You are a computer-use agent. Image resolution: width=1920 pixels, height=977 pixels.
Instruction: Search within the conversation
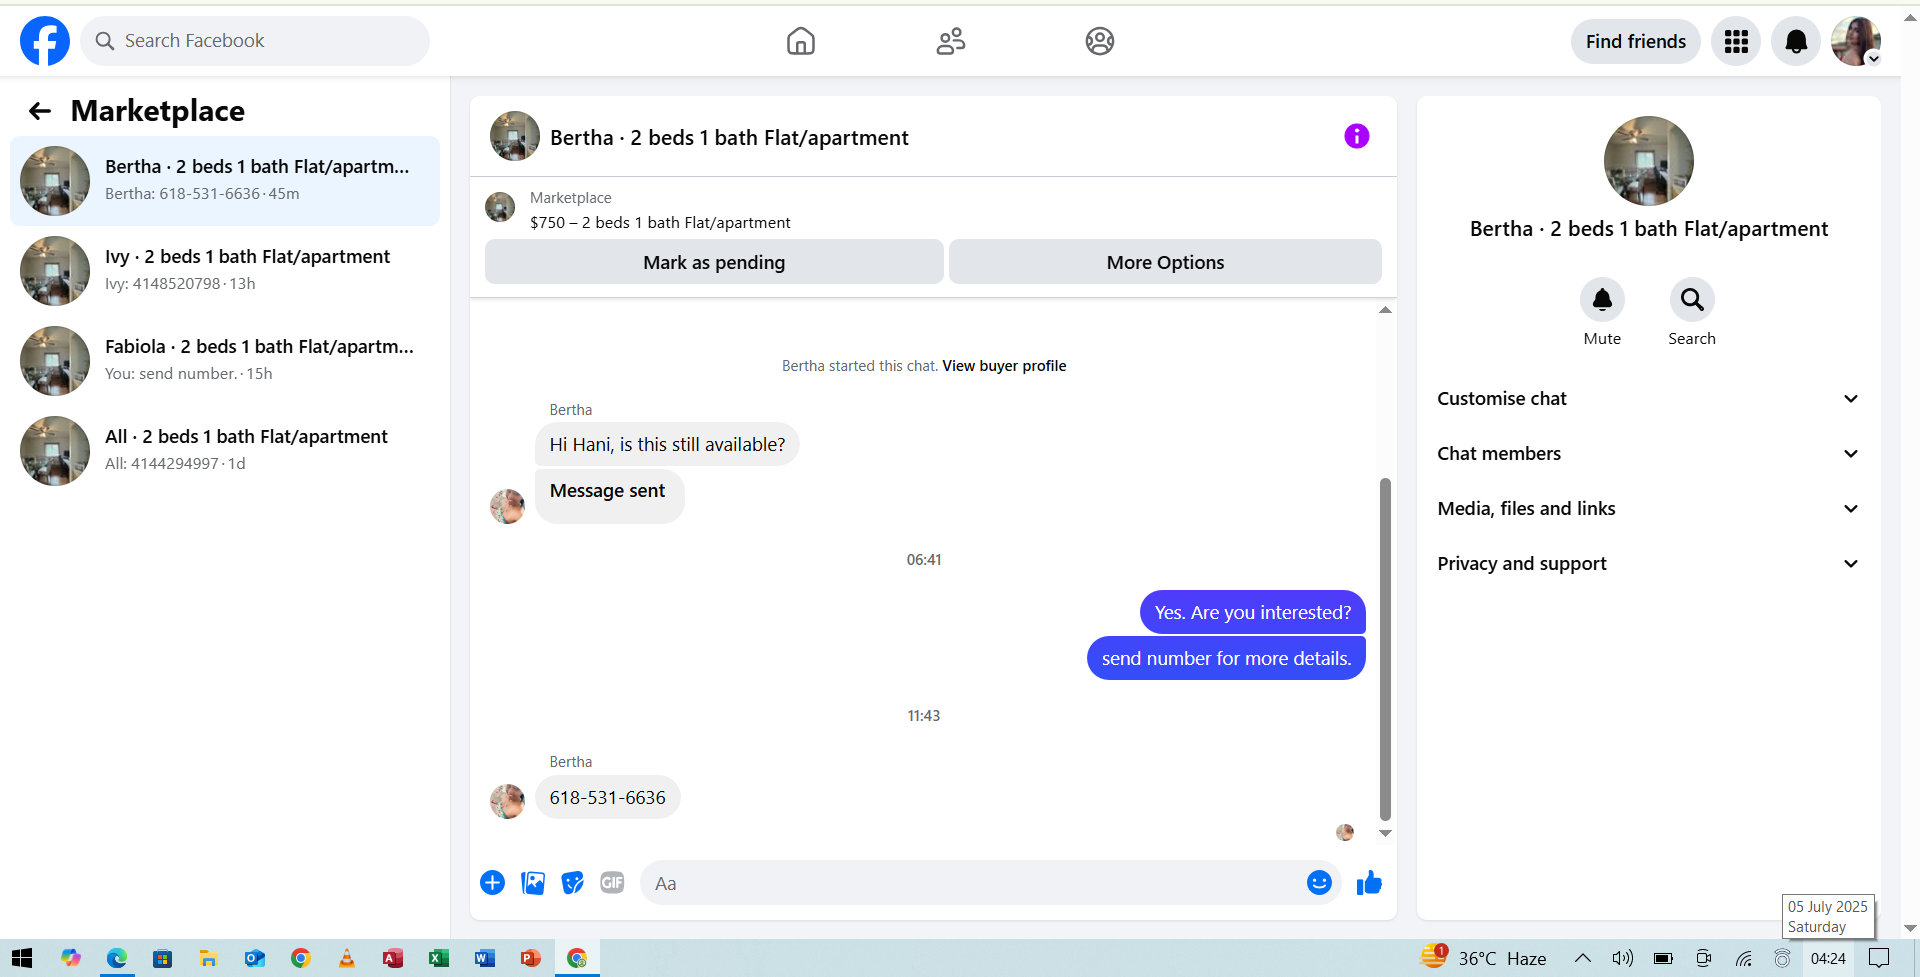click(x=1692, y=300)
